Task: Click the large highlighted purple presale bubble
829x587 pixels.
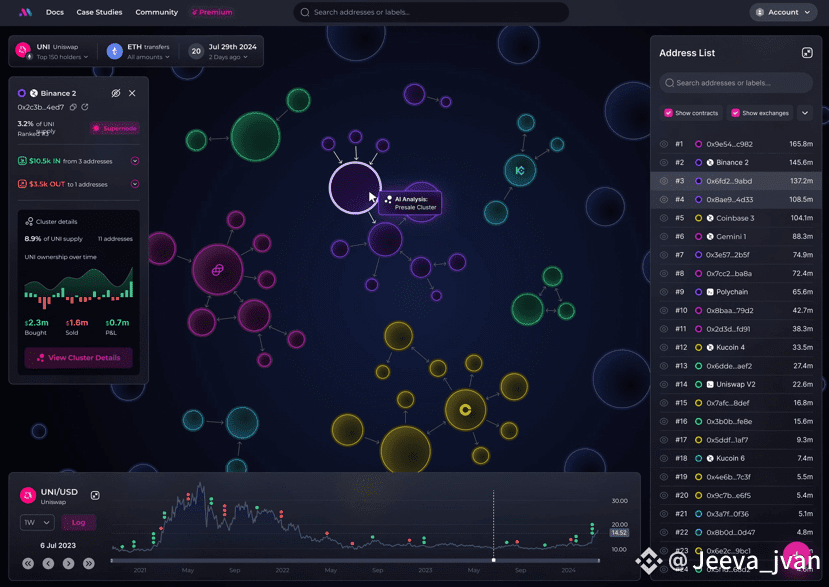Action: 355,188
